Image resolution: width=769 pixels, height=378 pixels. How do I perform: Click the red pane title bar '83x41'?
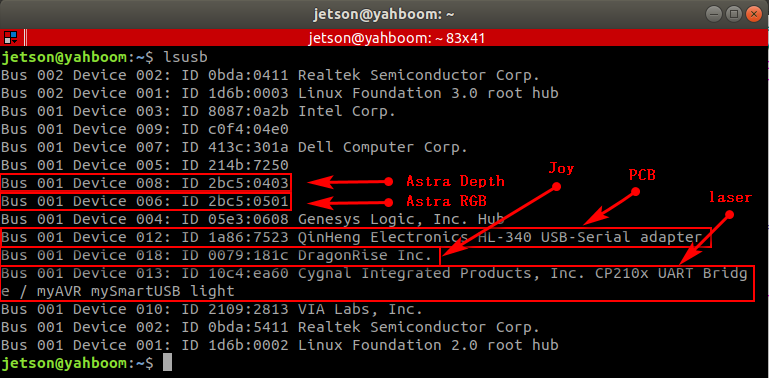(x=397, y=38)
